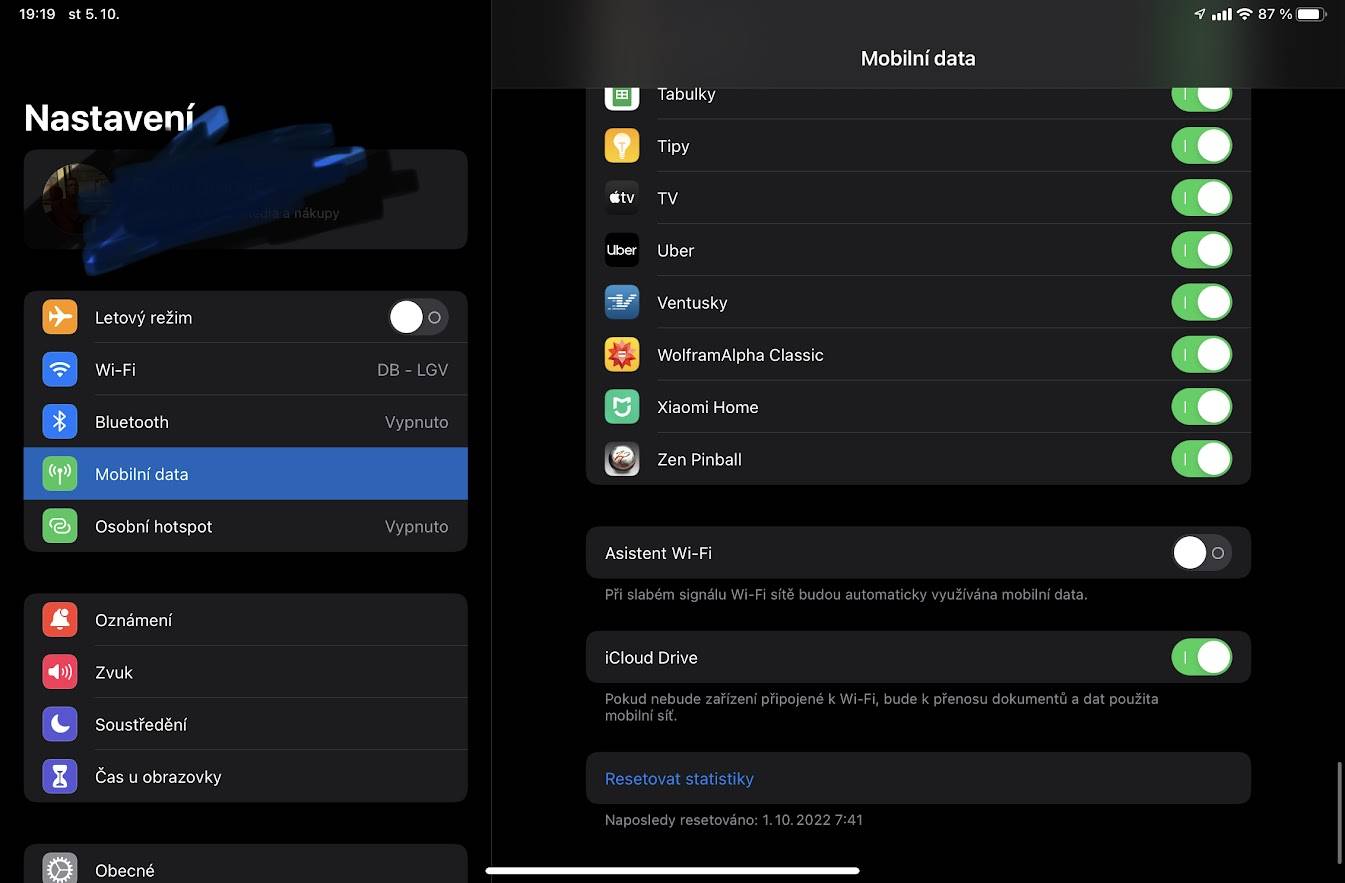The image size is (1345, 883).
Task: Open the Wi-Fi settings row
Action: click(245, 369)
